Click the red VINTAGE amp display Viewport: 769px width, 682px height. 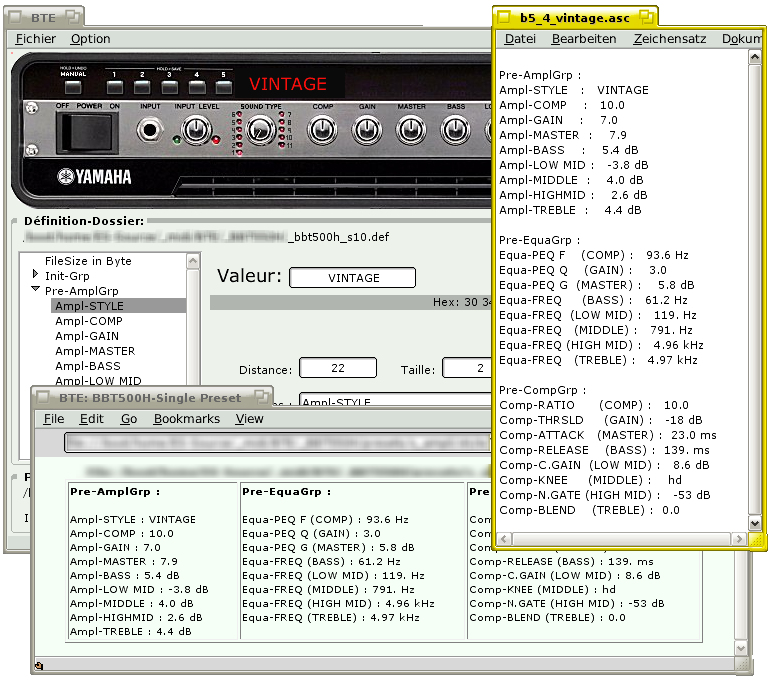[x=288, y=84]
